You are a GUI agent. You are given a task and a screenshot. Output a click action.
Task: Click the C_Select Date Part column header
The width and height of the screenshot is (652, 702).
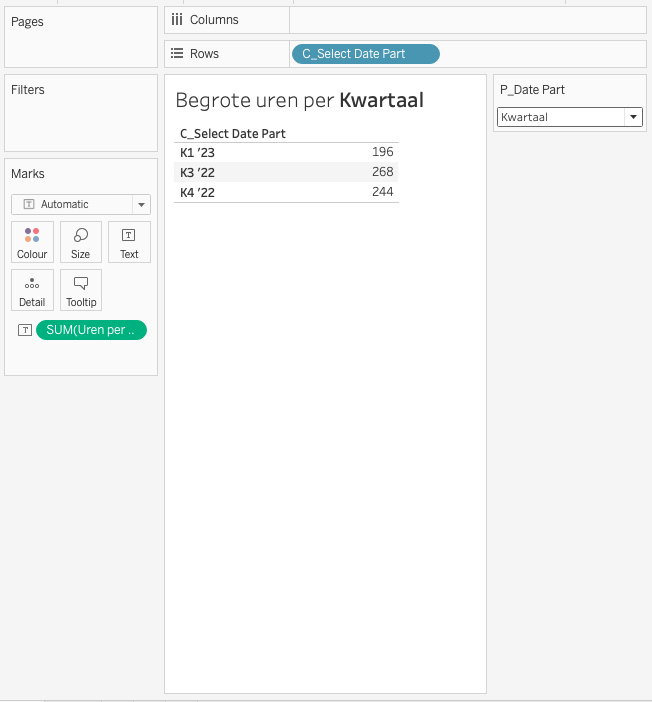click(234, 133)
